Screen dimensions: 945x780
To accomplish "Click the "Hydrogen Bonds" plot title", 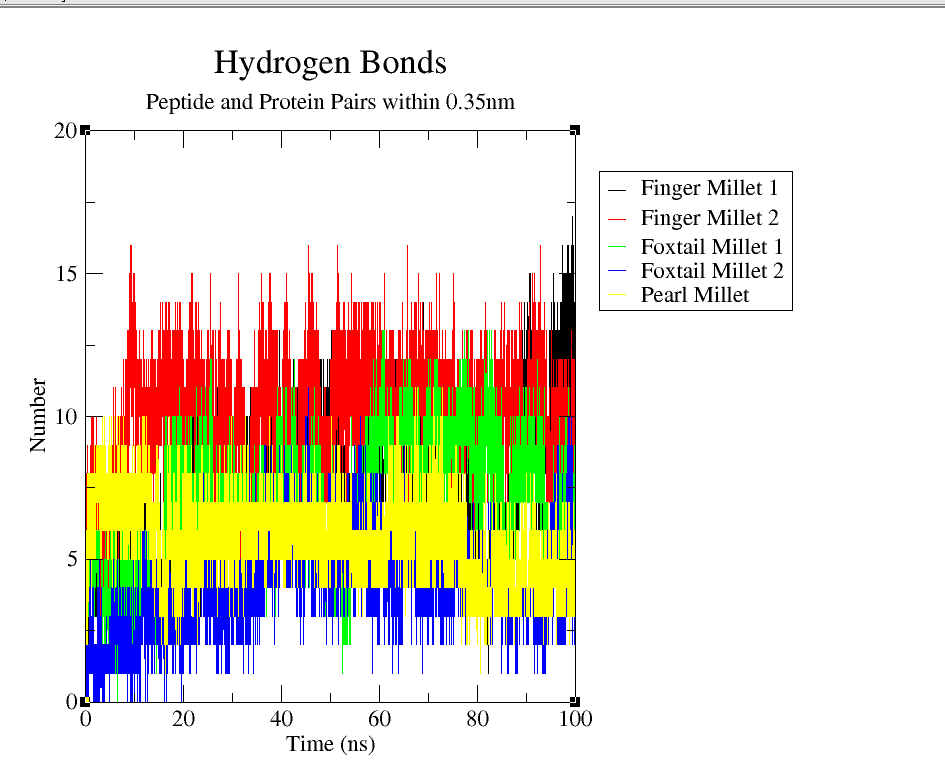I will [330, 64].
